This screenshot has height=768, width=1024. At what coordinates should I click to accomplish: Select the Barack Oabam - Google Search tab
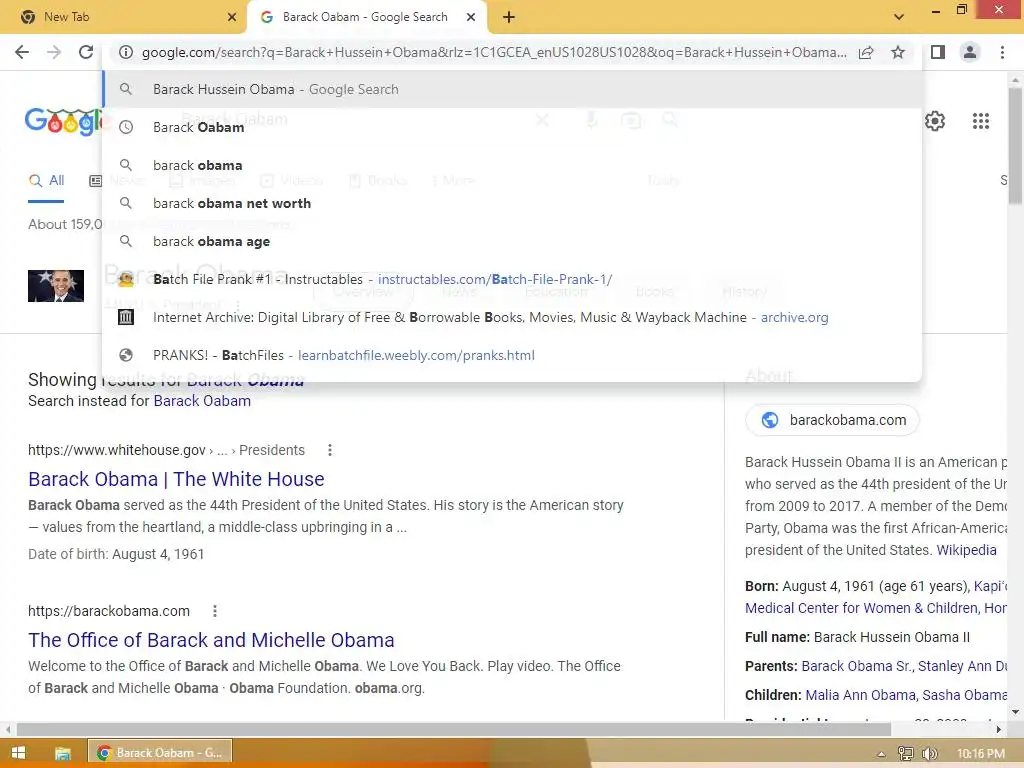[367, 17]
